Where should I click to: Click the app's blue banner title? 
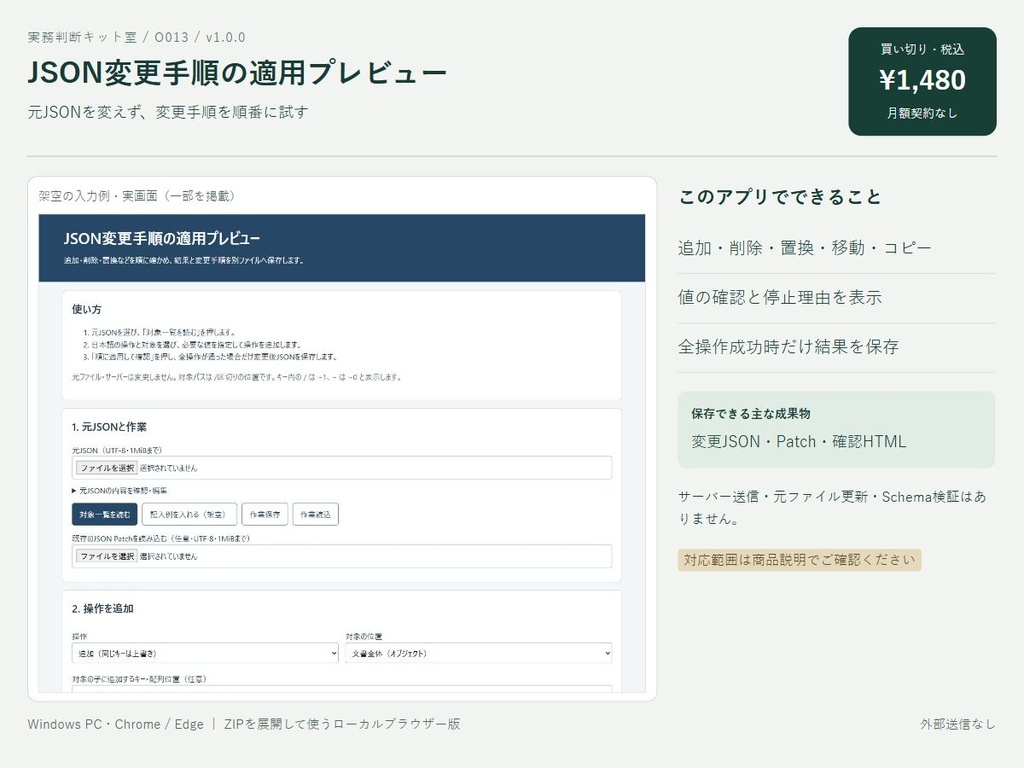(x=162, y=238)
